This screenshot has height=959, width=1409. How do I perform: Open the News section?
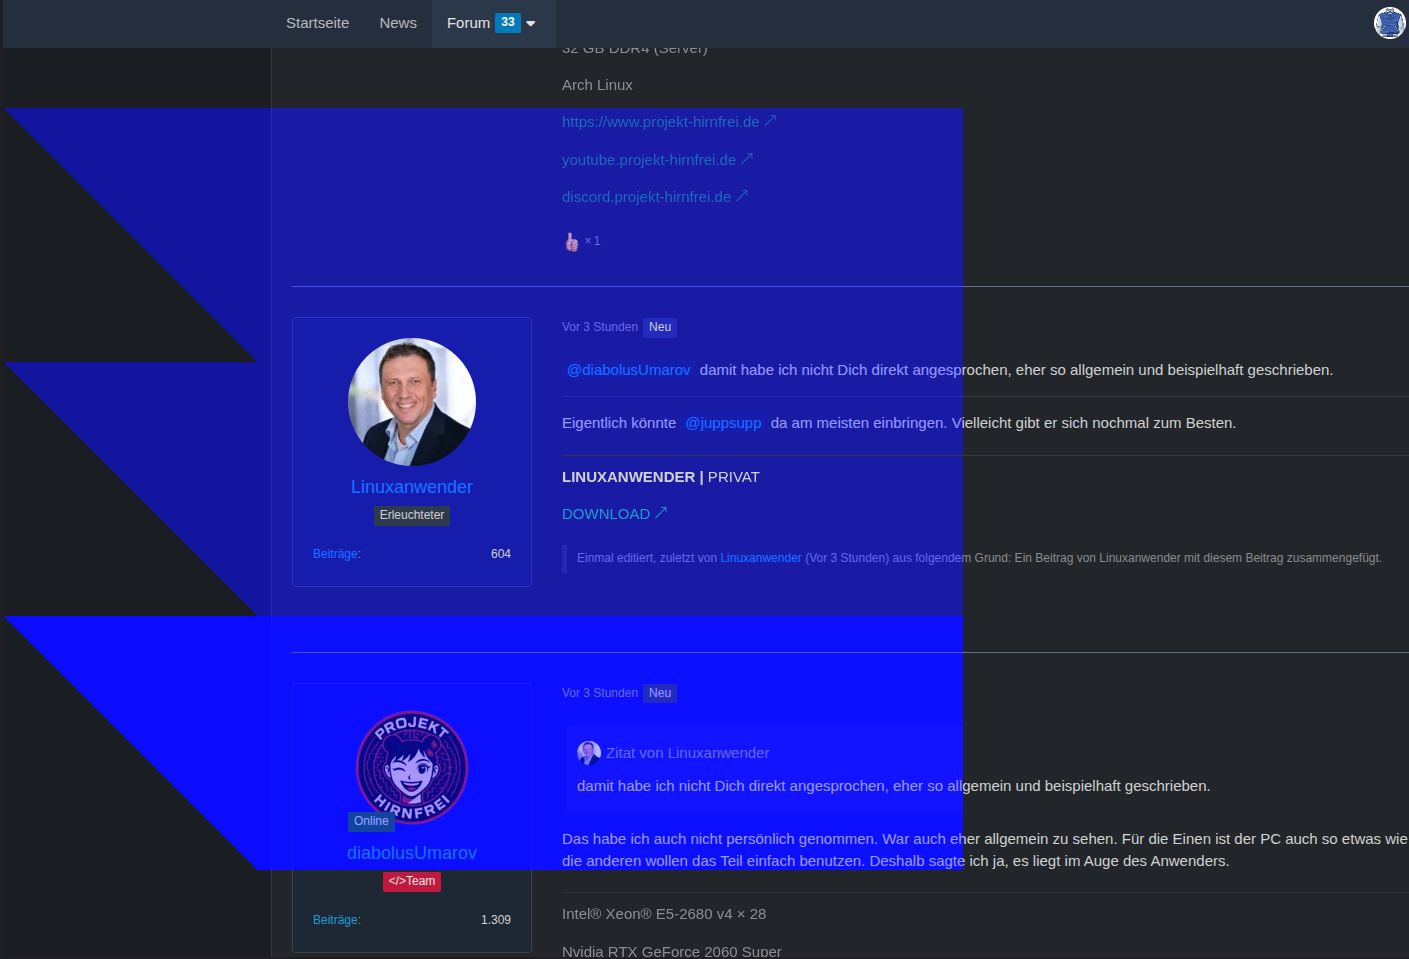(x=398, y=23)
